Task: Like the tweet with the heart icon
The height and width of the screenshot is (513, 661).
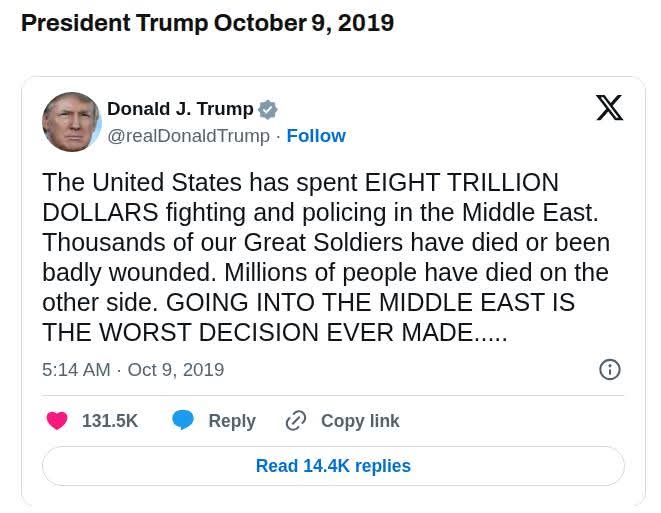Action: click(58, 421)
